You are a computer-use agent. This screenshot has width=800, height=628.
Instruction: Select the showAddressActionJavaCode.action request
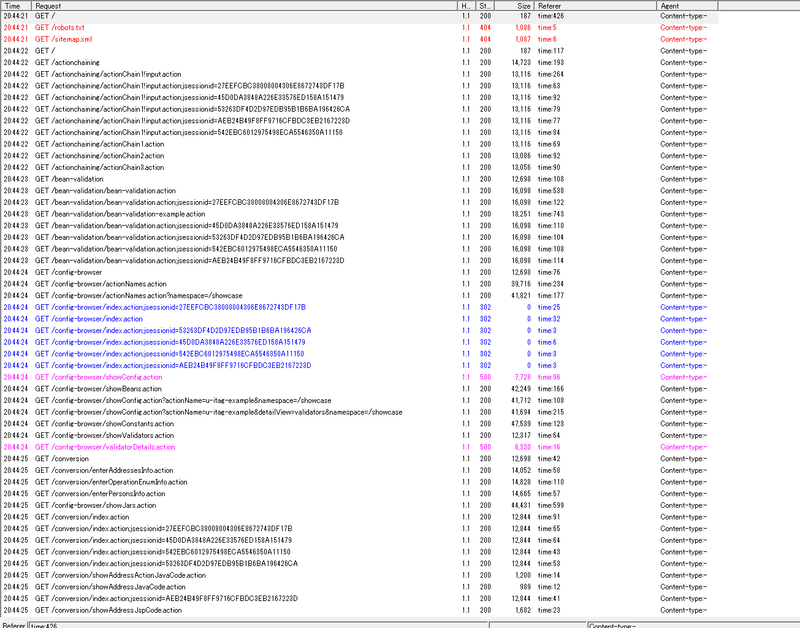[359, 575]
